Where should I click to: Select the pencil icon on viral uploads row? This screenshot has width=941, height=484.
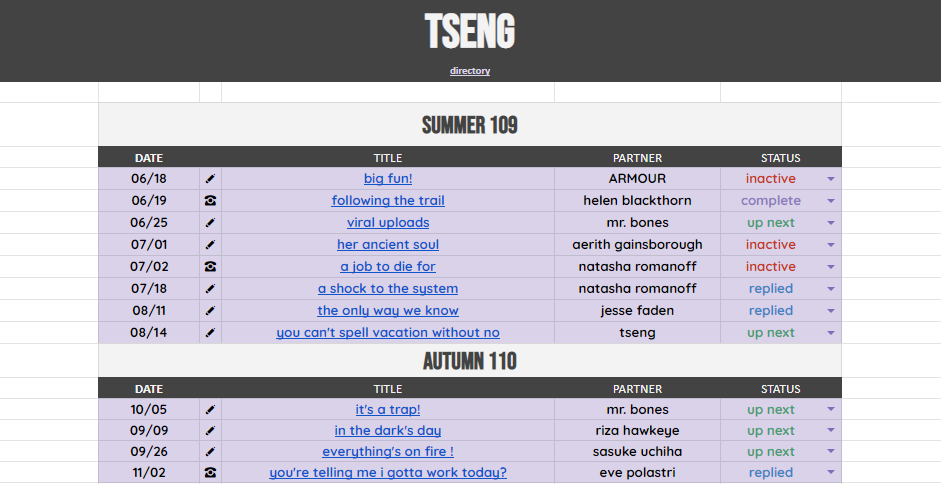(210, 223)
